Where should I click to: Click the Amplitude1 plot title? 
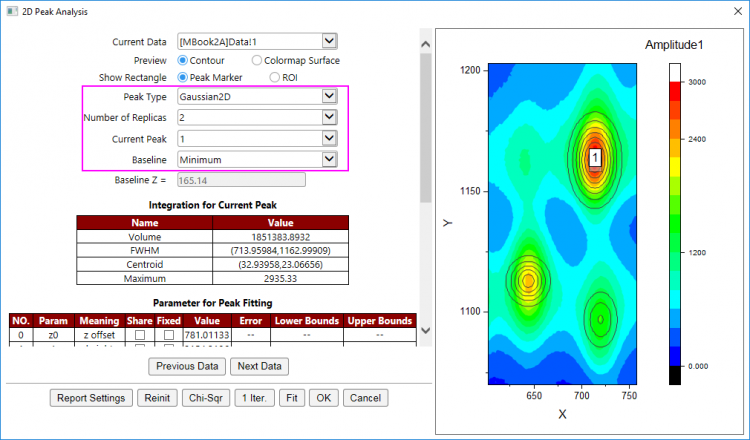coord(674,45)
